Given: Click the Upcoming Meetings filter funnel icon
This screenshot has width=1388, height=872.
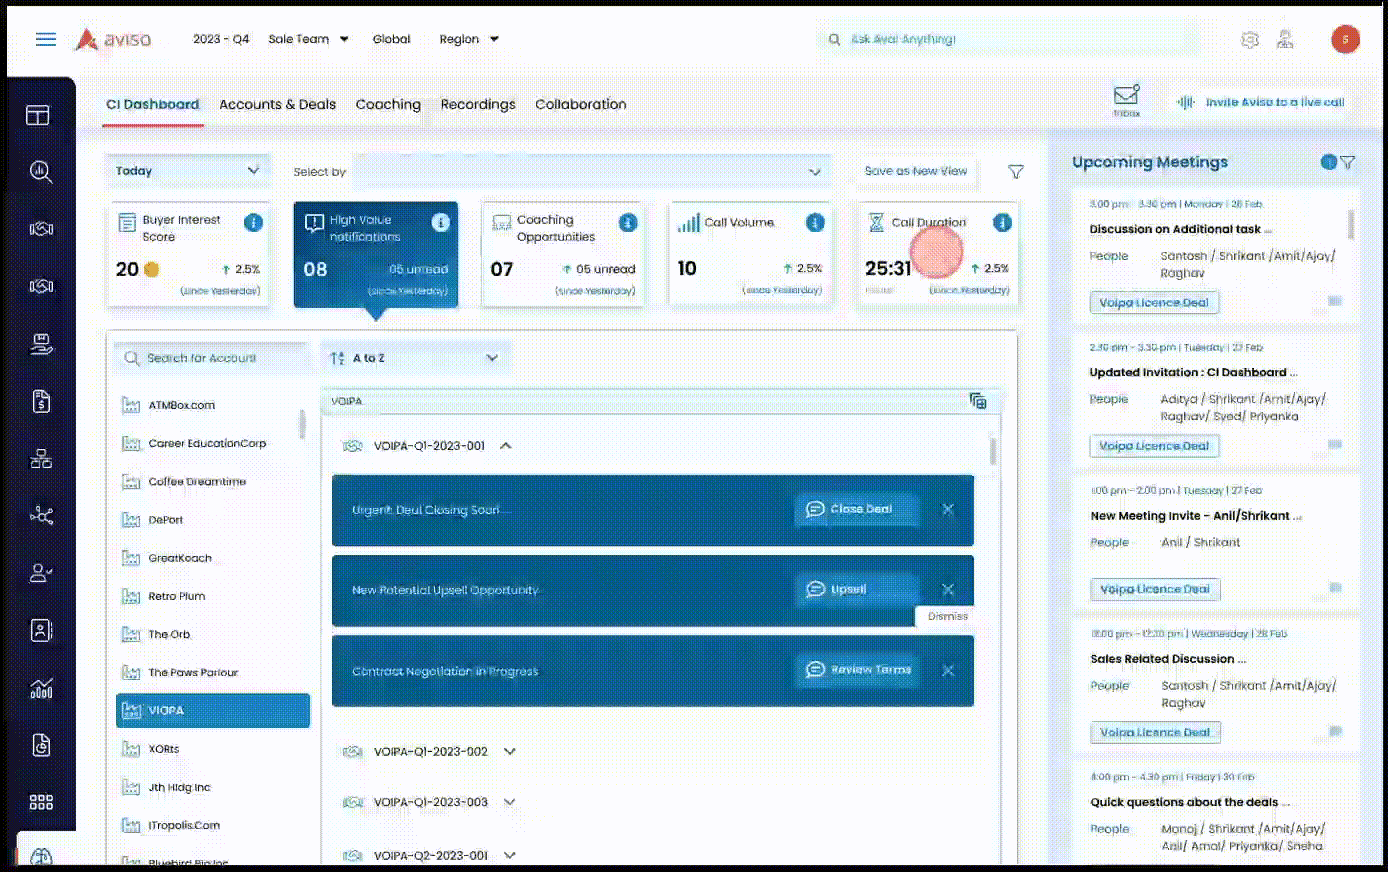Looking at the screenshot, I should point(1348,162).
